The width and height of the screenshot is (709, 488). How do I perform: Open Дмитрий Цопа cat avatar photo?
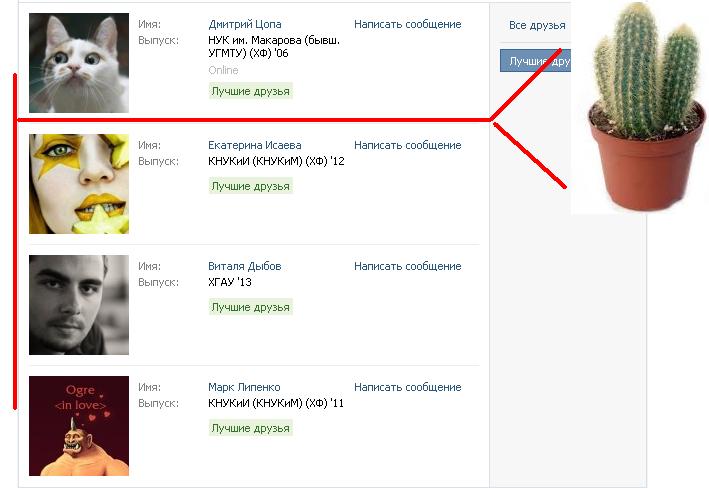point(79,63)
